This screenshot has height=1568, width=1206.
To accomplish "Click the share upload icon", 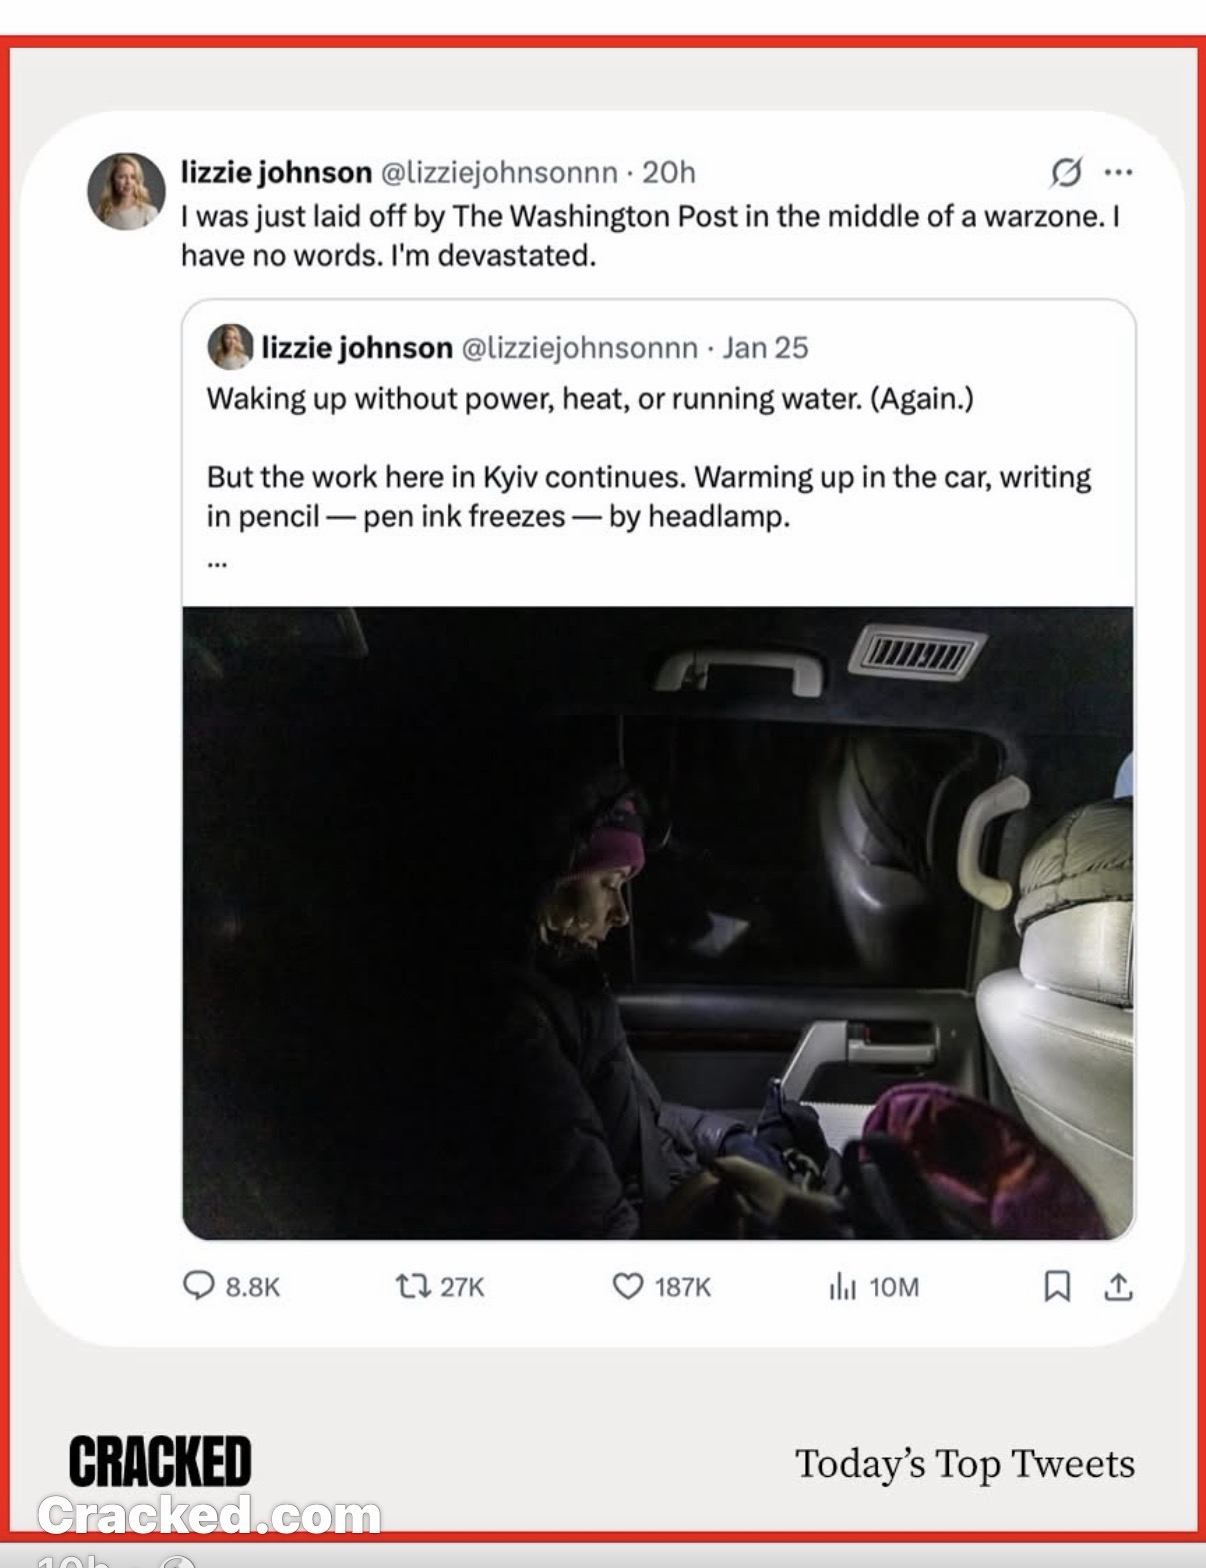I will coord(1118,1286).
